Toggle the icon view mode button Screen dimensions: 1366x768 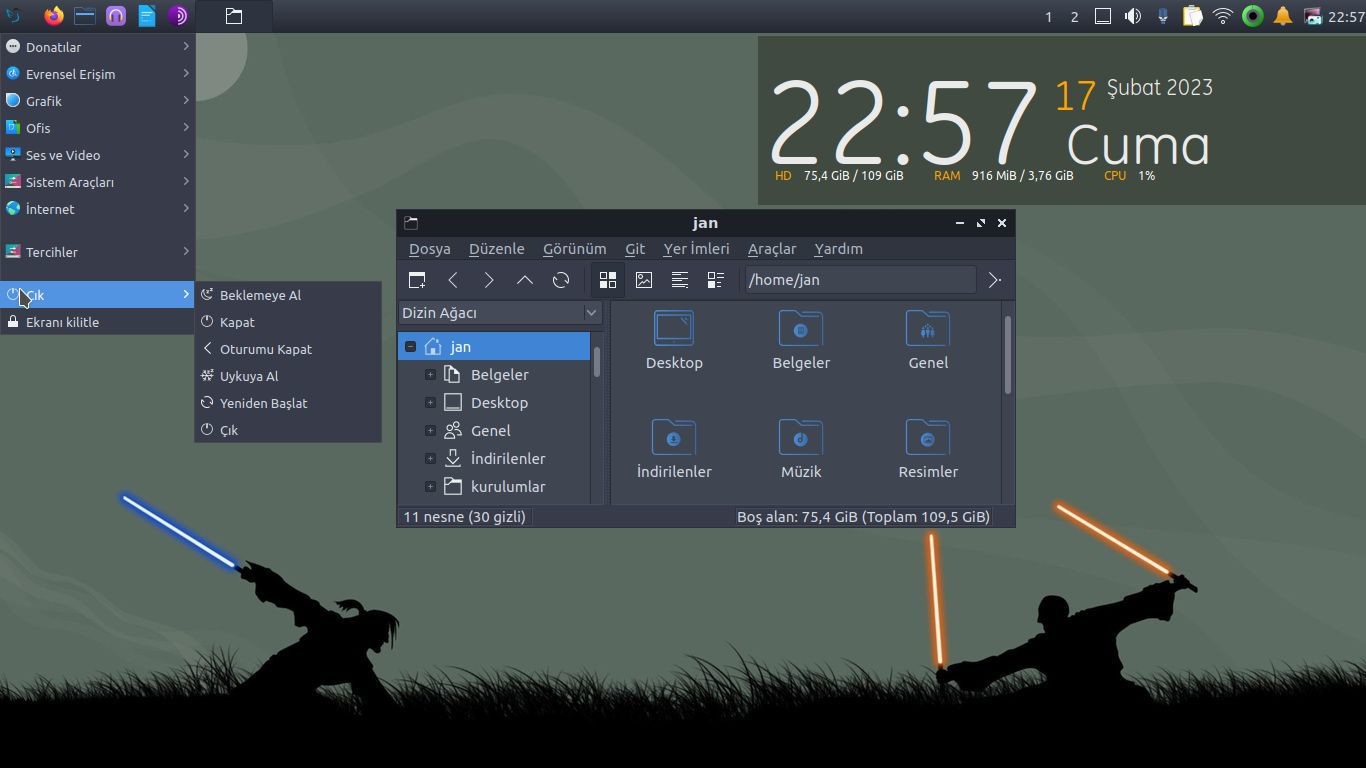[x=607, y=280]
